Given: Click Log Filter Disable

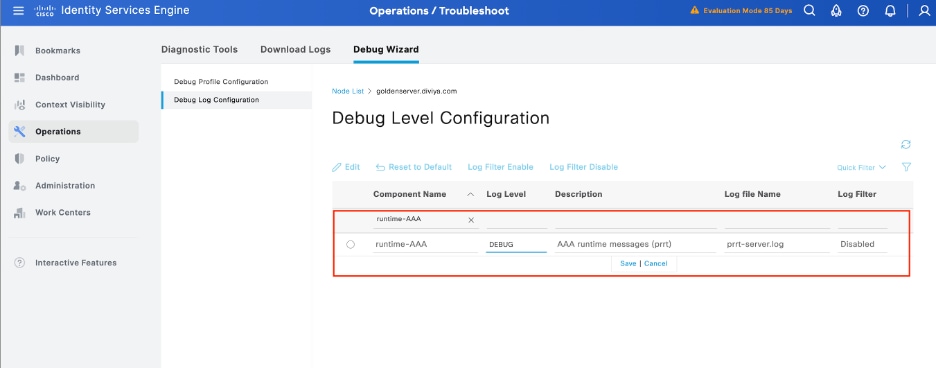Looking at the screenshot, I should pyautogui.click(x=583, y=167).
